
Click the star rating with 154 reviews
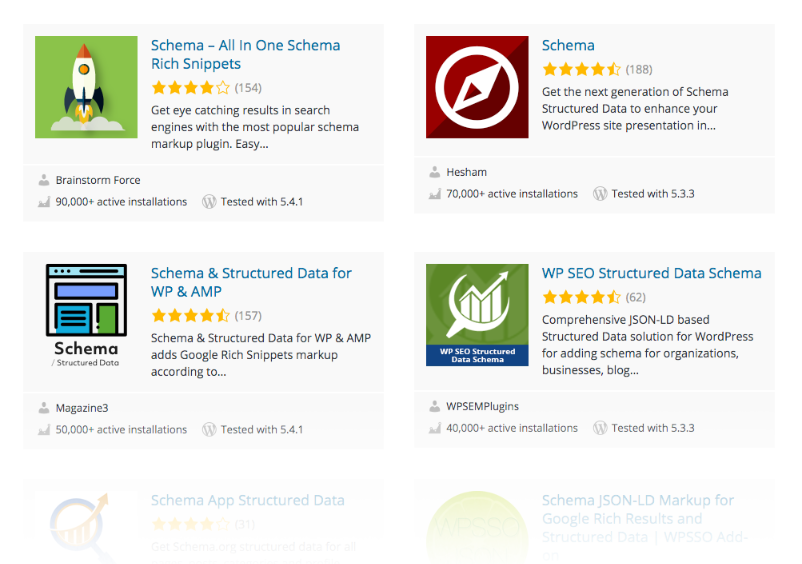click(191, 88)
